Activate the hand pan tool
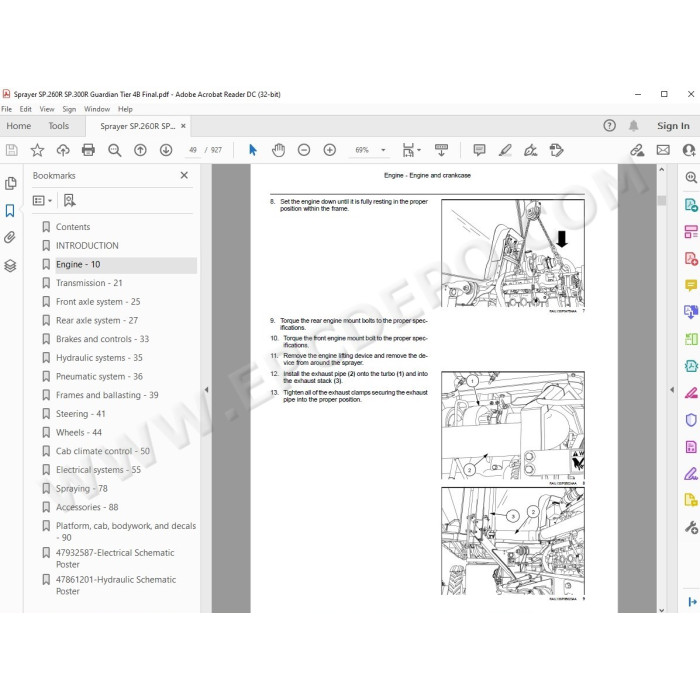This screenshot has height=700, width=700. pos(278,150)
